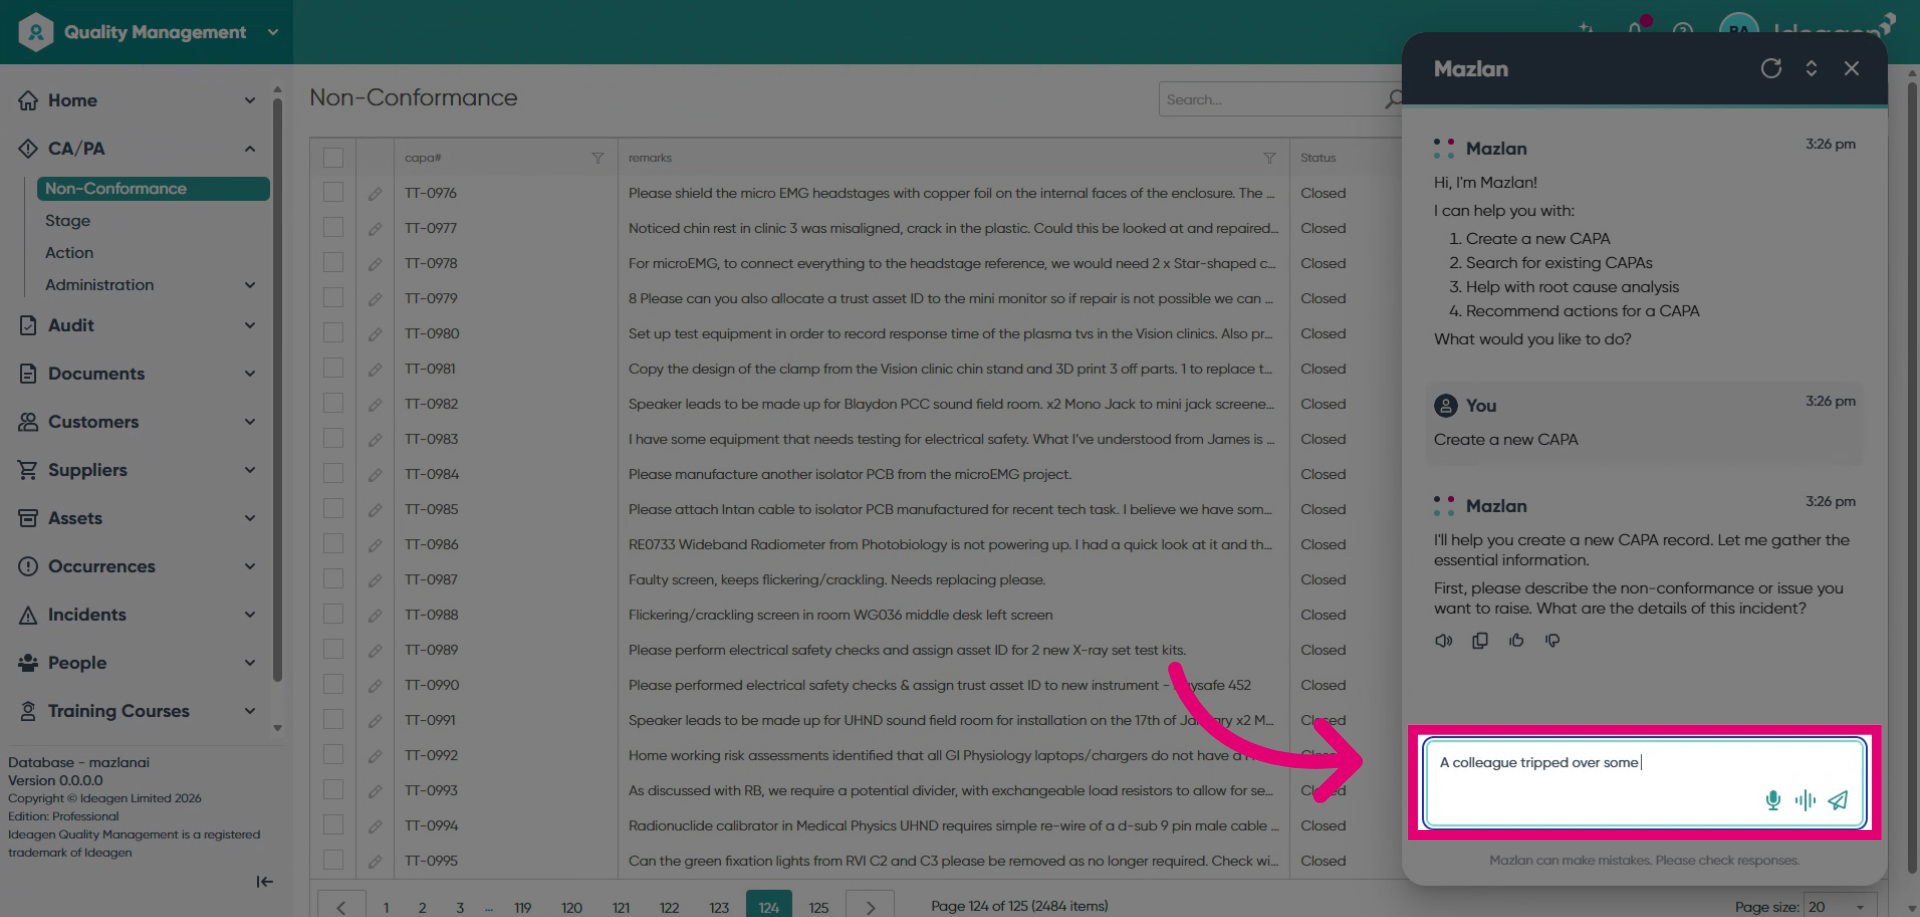Open the Assets menu in the sidebar
This screenshot has width=1920, height=917.
[x=137, y=518]
